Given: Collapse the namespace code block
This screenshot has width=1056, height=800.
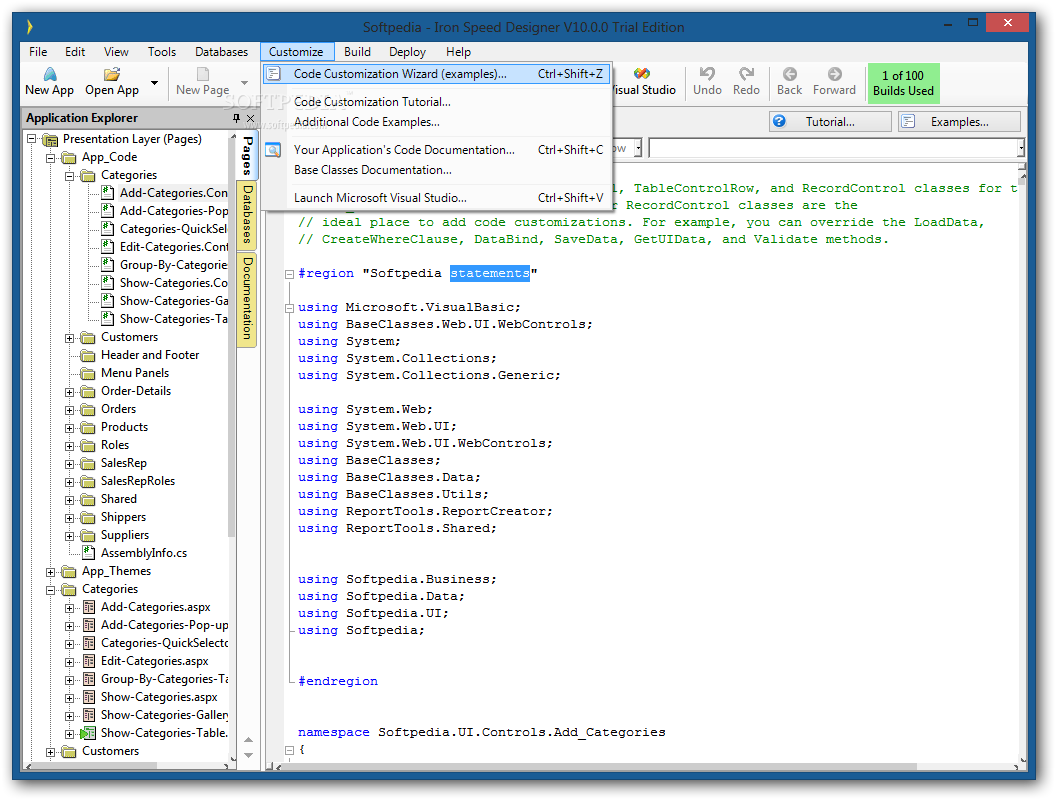Looking at the screenshot, I should pyautogui.click(x=289, y=749).
